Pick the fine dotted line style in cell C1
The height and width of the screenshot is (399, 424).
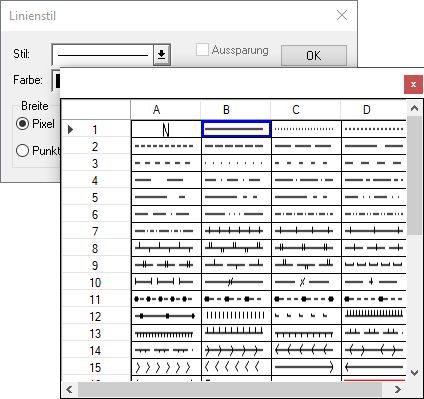point(306,129)
